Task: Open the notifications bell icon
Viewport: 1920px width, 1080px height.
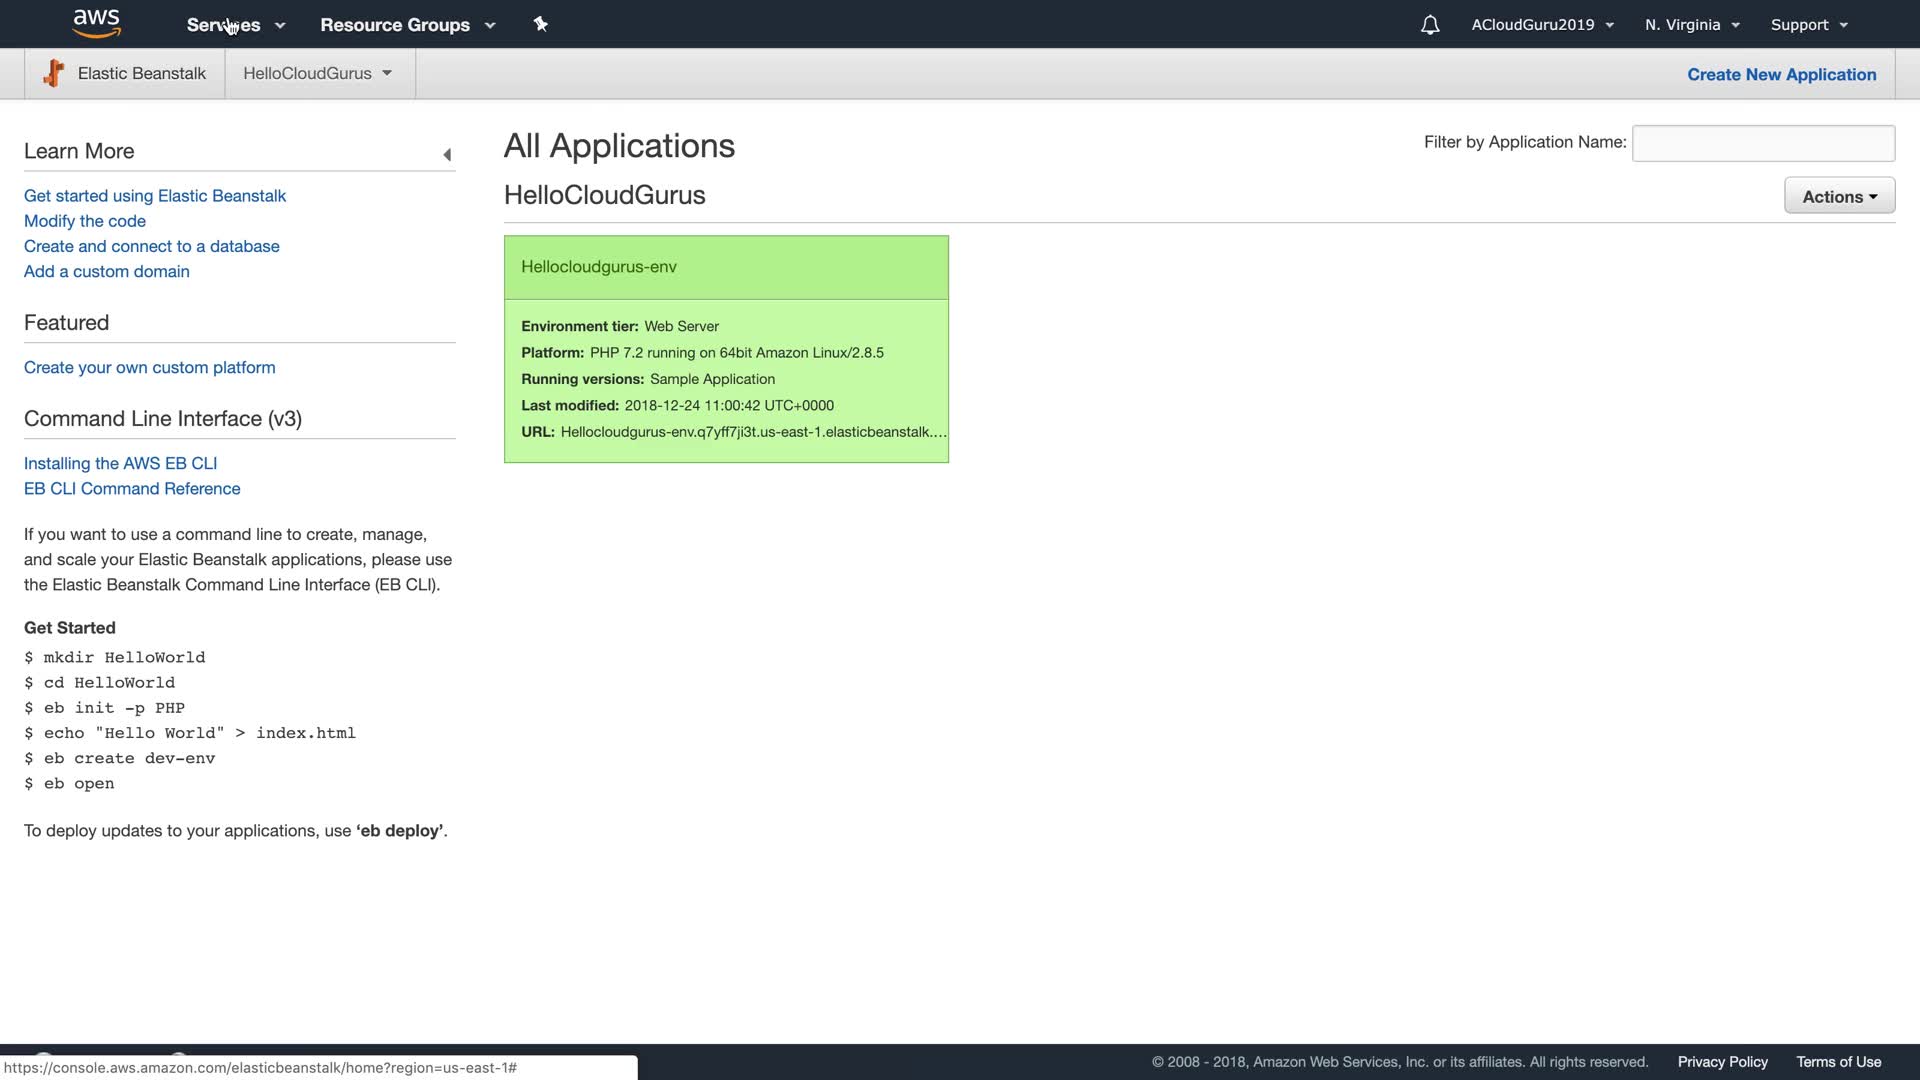Action: click(1429, 25)
